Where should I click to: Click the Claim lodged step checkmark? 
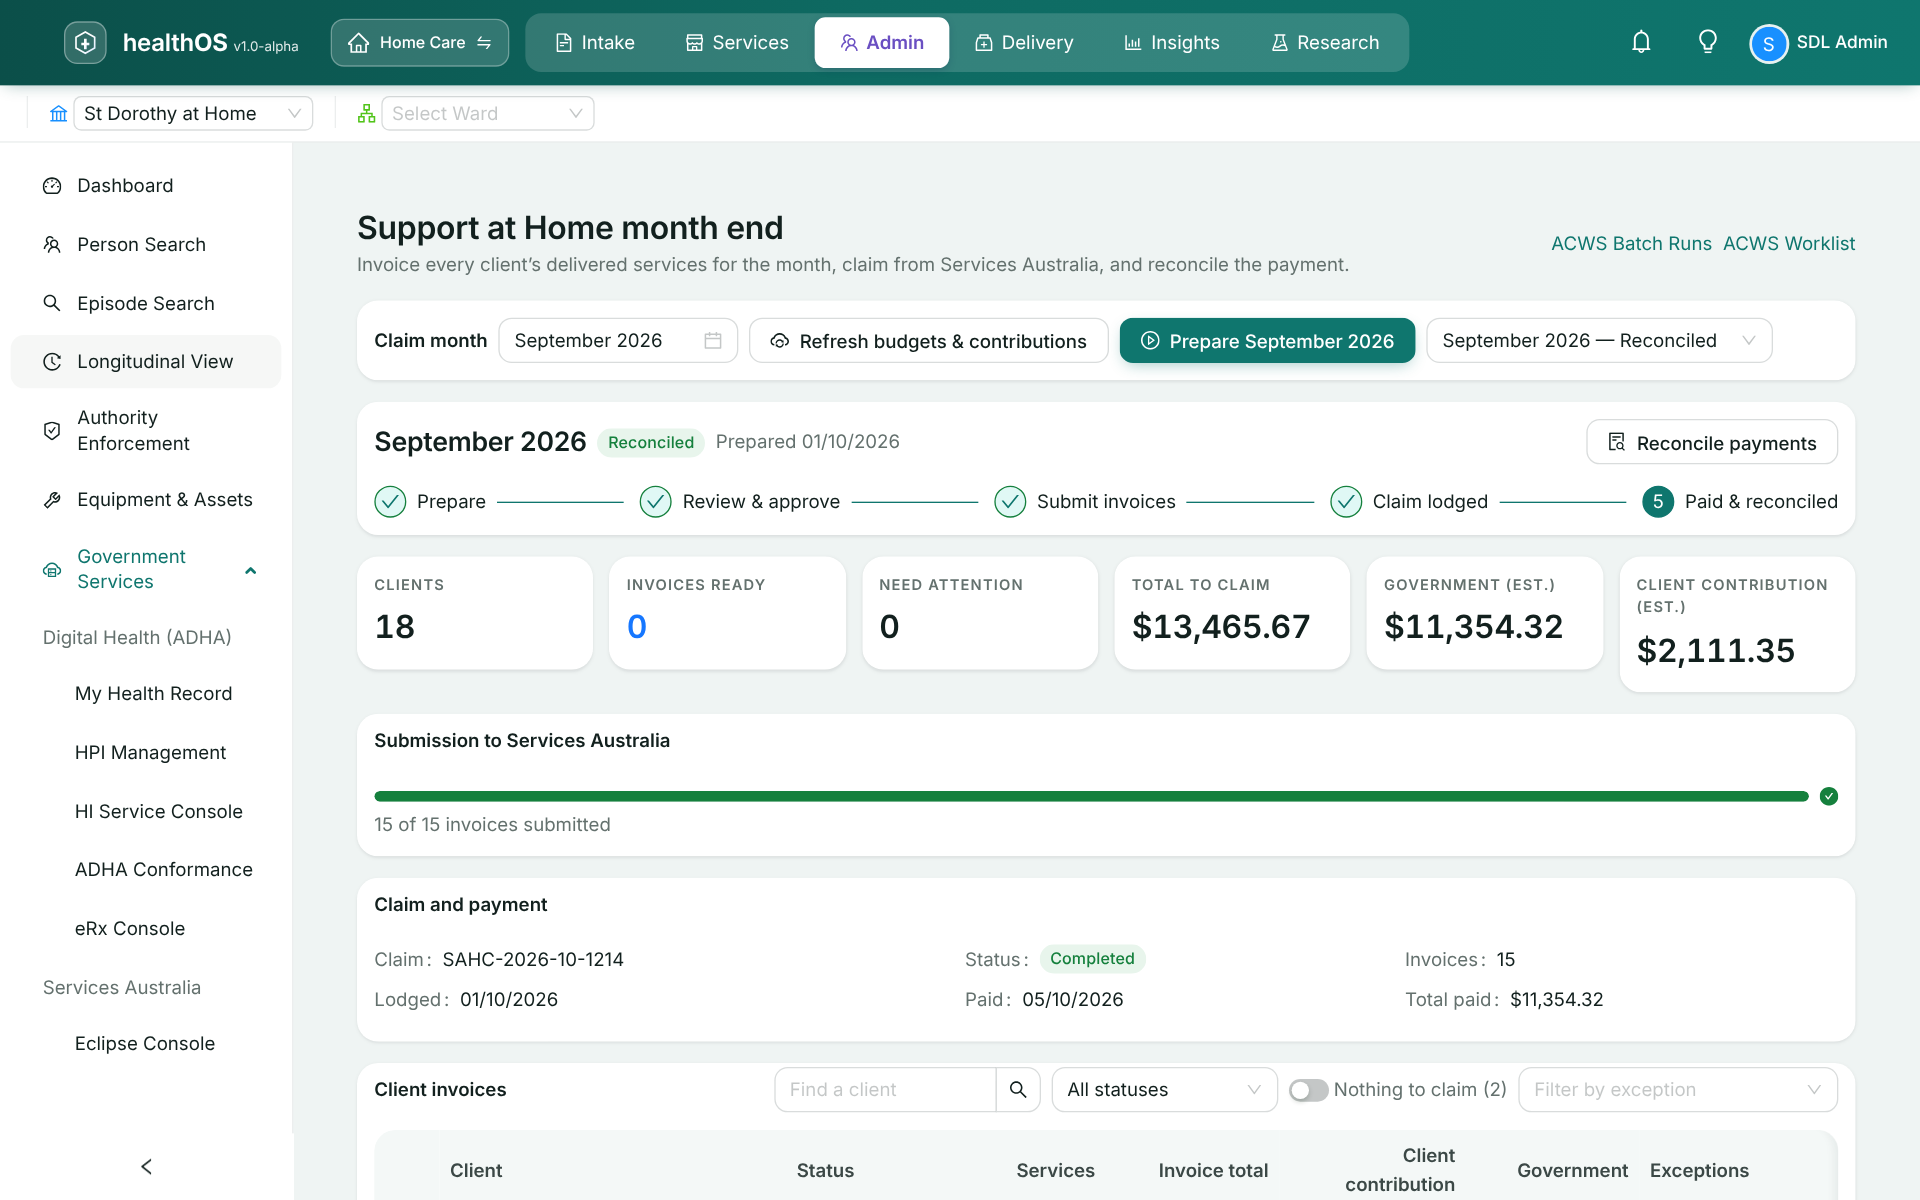pos(1346,501)
